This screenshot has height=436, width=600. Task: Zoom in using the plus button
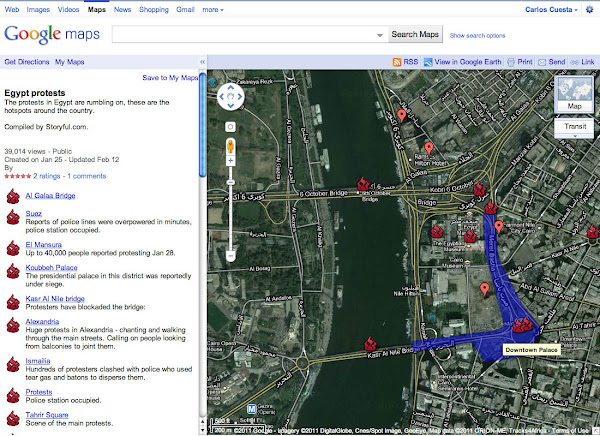[230, 160]
